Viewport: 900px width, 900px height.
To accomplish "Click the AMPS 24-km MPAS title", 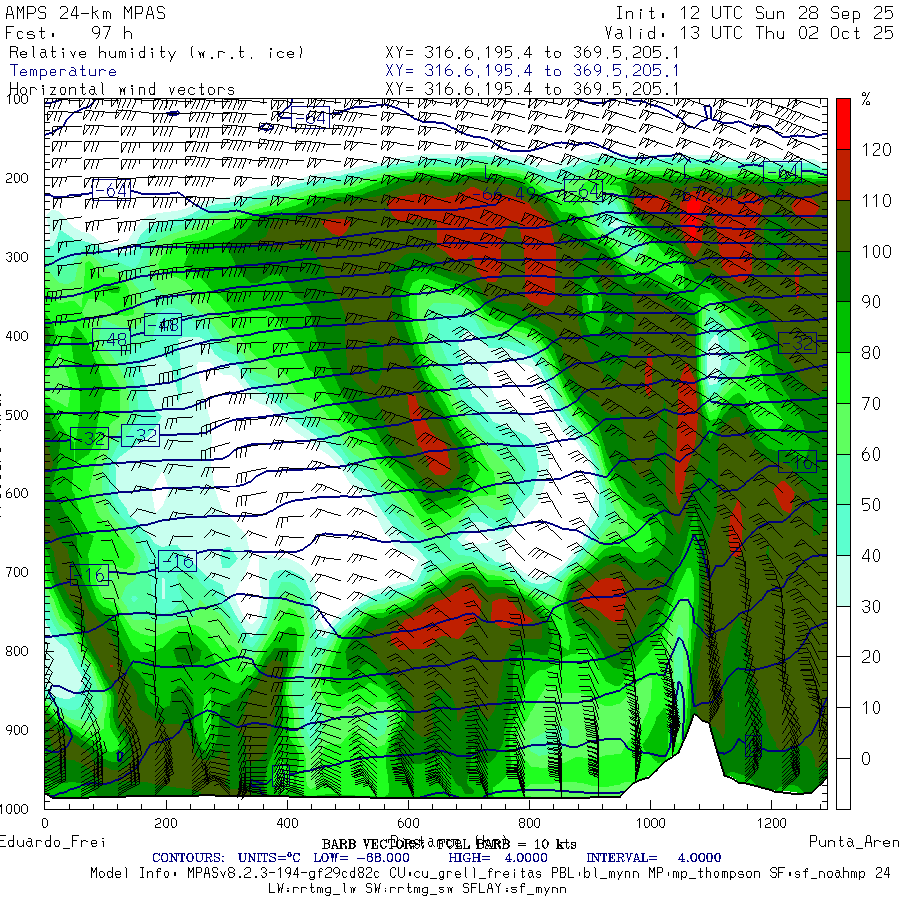I will click(85, 13).
